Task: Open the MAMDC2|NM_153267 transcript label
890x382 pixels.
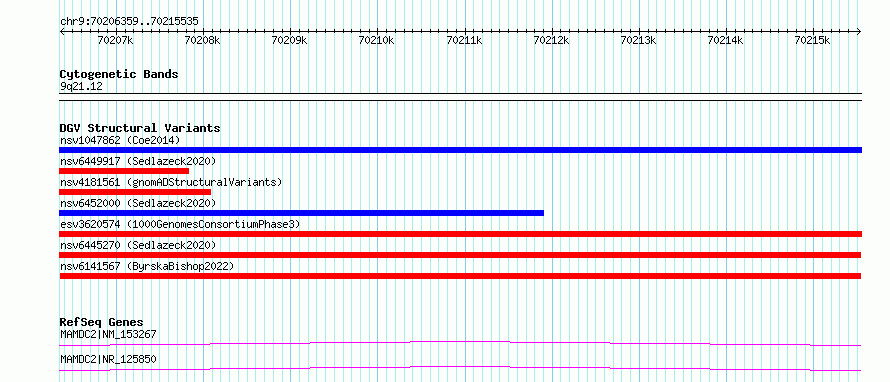Action: point(108,334)
